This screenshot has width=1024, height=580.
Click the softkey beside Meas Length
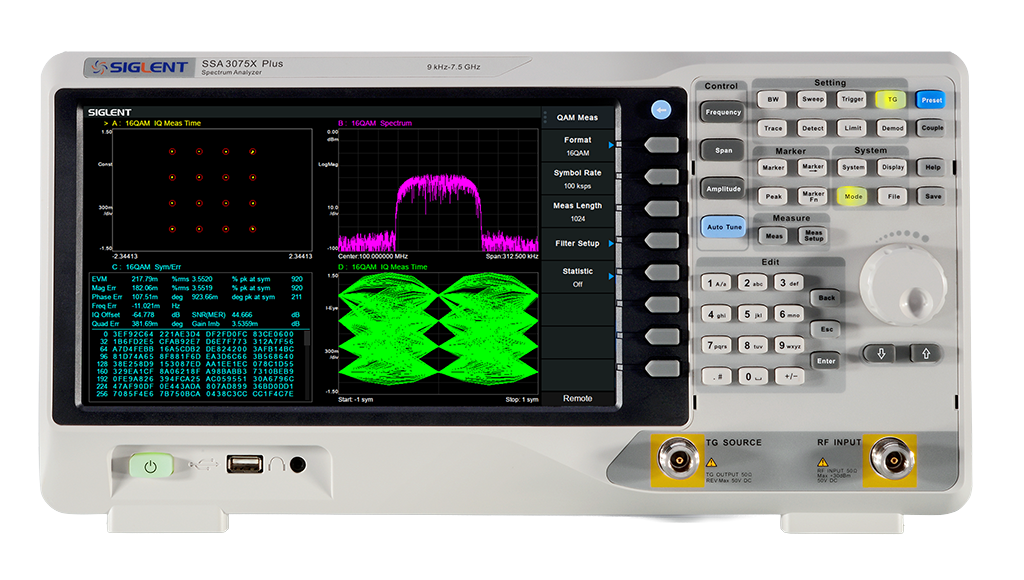tap(661, 209)
